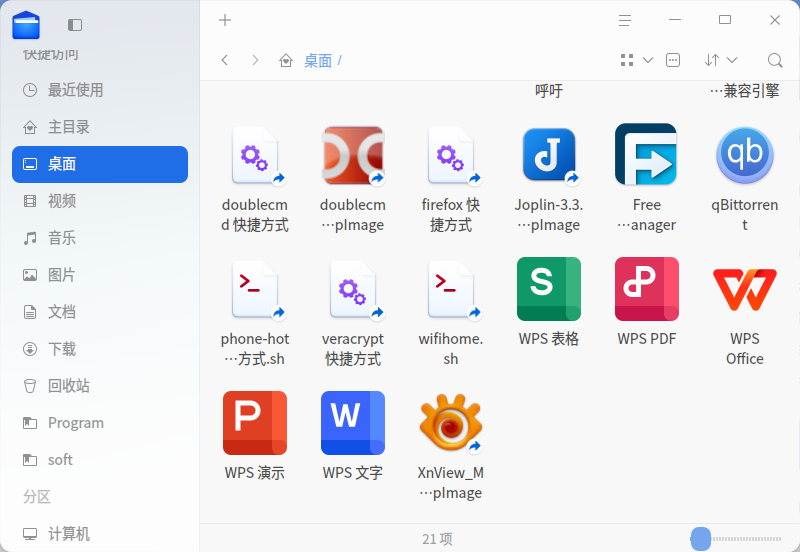Open the WPS 表格 spreadsheet icon

tap(549, 289)
